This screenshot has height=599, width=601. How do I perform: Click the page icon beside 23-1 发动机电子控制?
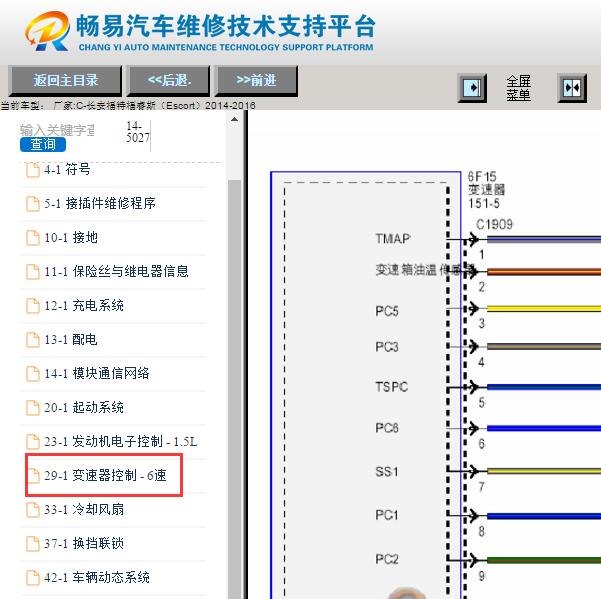click(33, 442)
